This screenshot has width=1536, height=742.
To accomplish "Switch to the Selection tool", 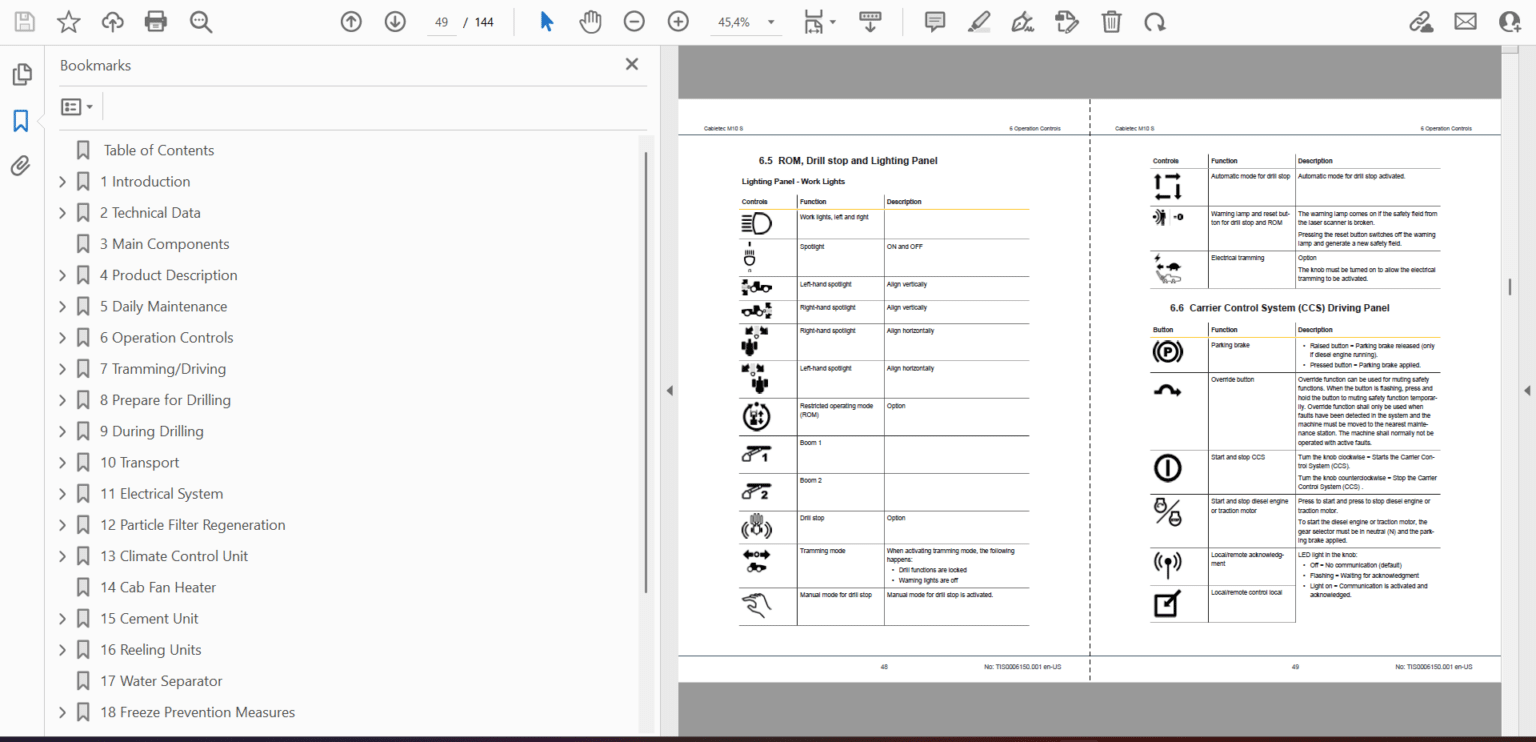I will [545, 21].
